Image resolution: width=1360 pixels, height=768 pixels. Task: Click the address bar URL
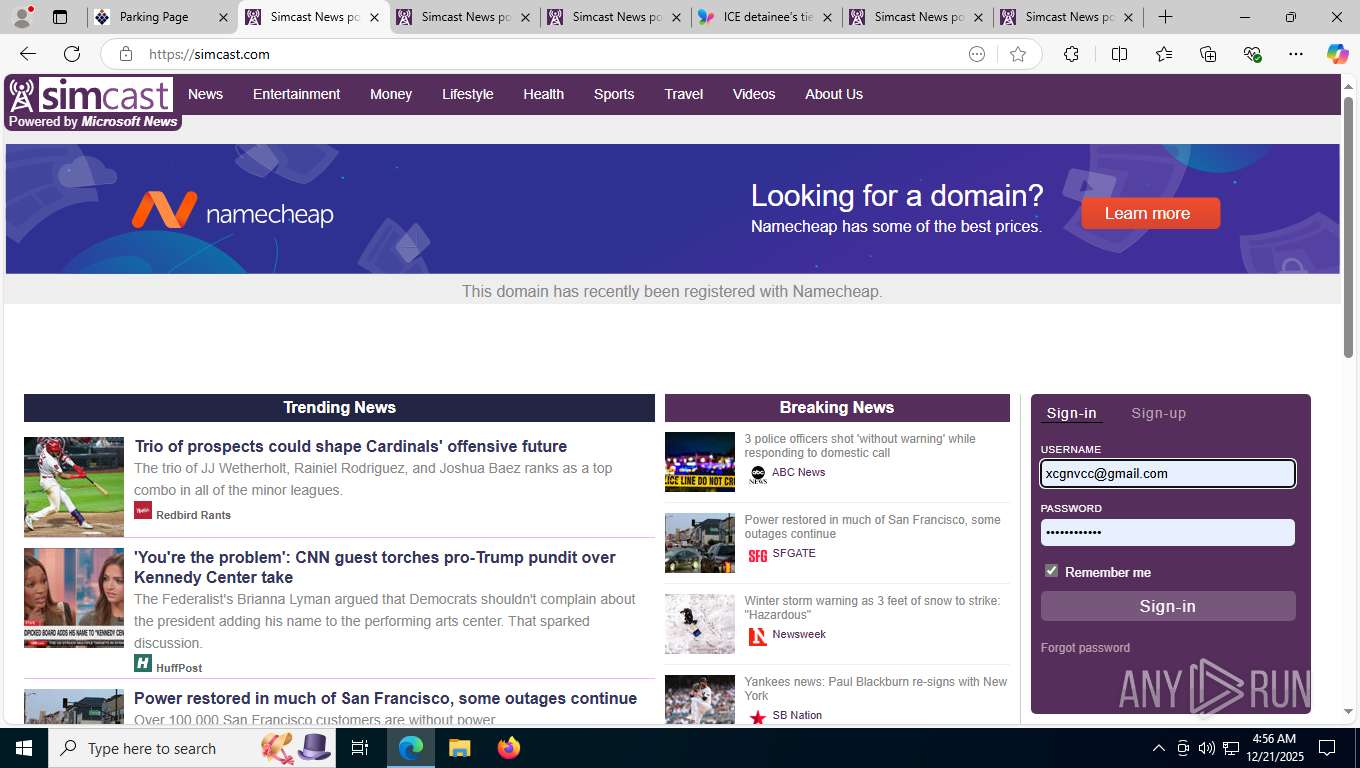coord(209,54)
